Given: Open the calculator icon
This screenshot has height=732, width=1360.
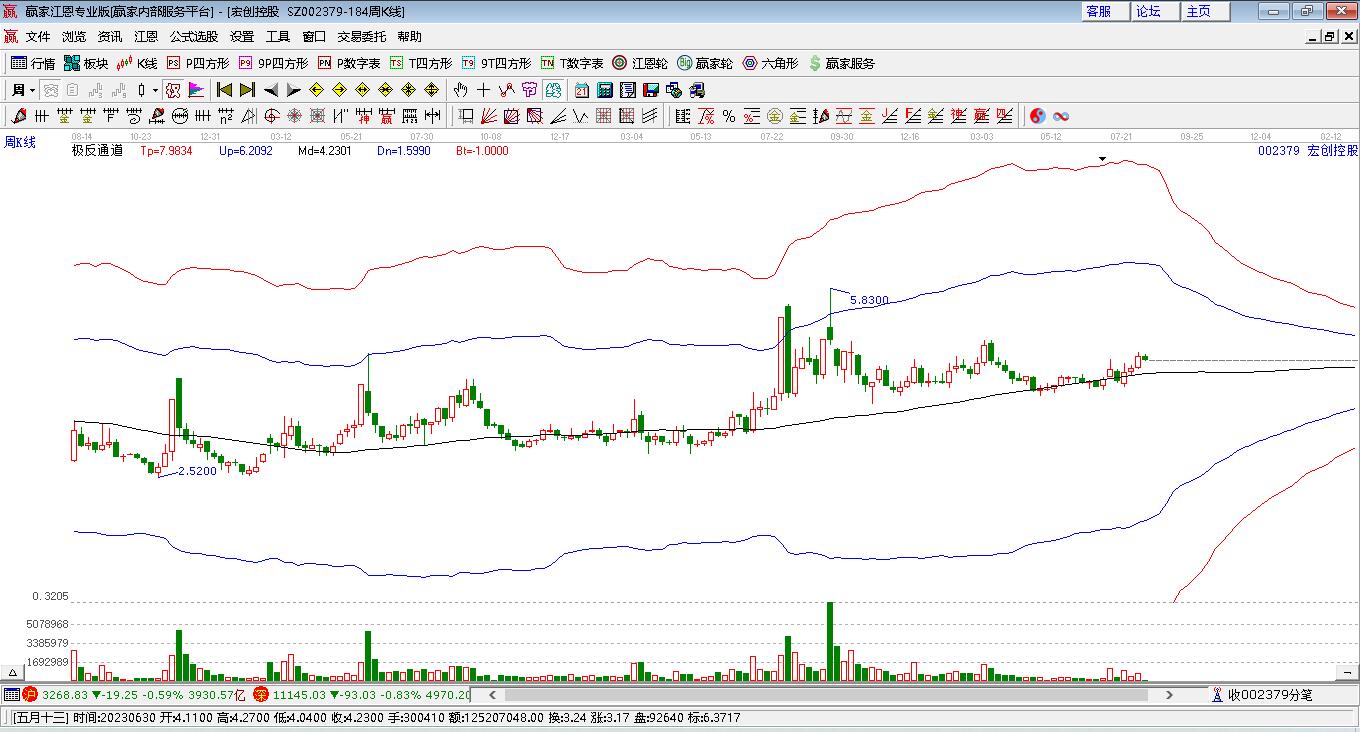Looking at the screenshot, I should click(604, 90).
